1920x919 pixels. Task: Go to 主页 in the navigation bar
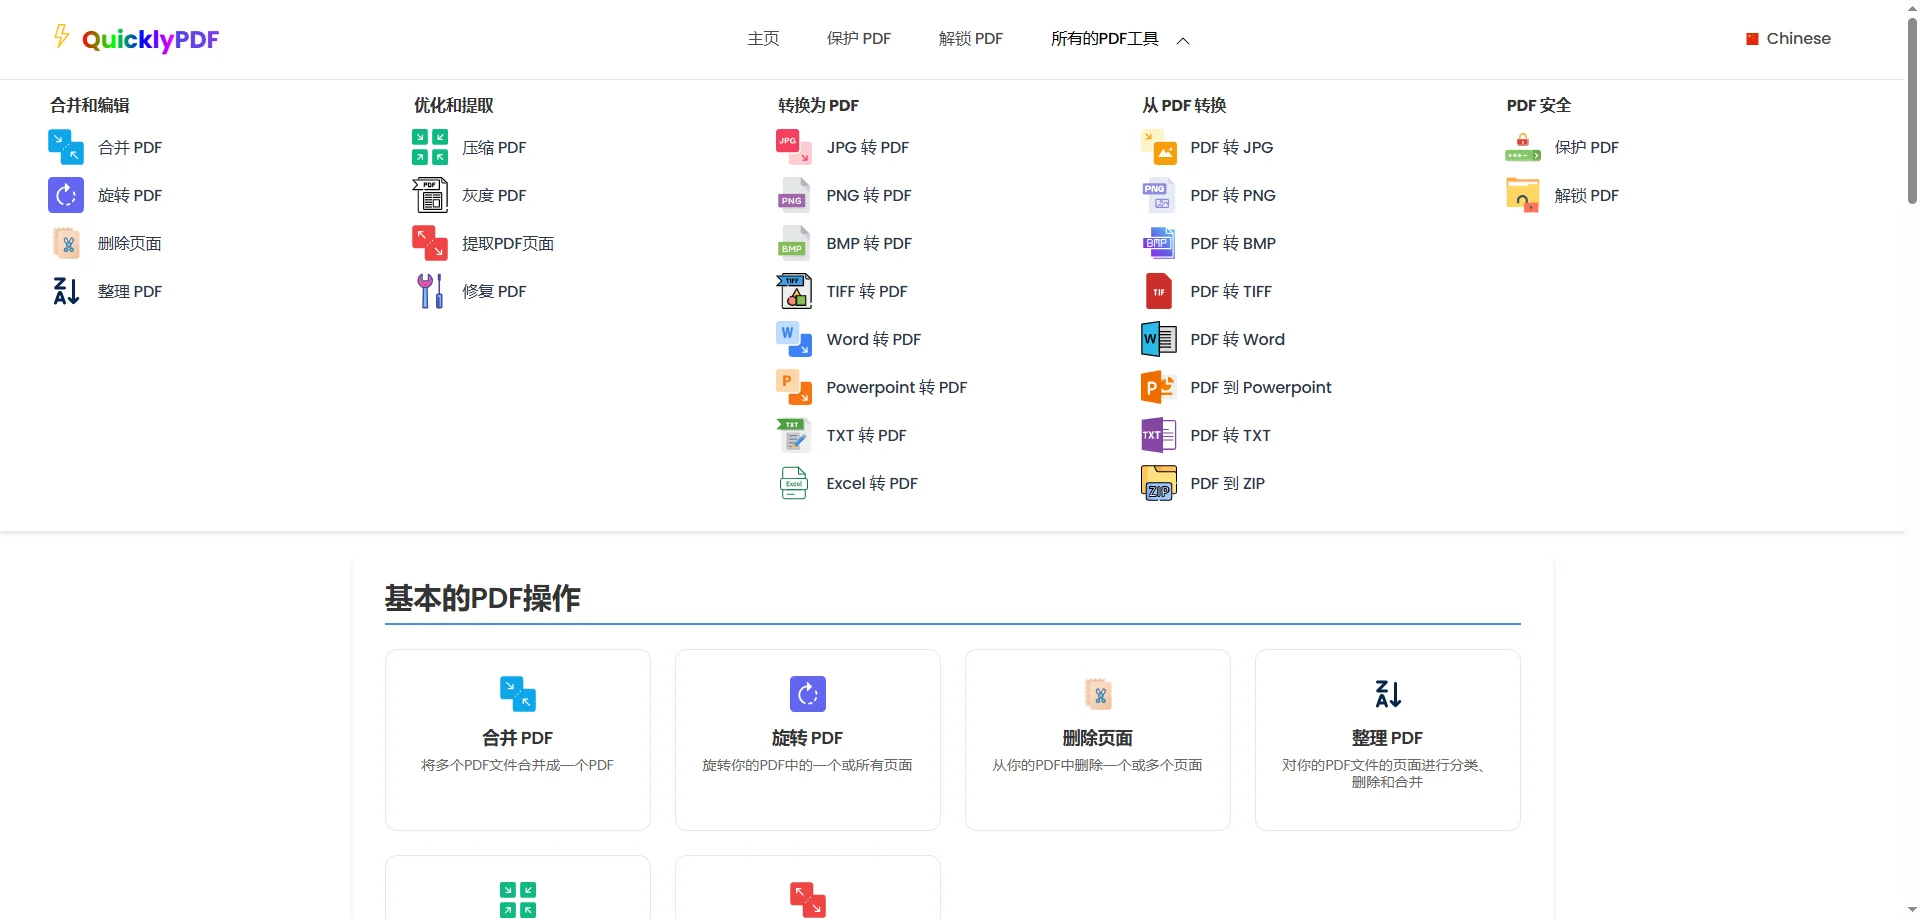[763, 39]
